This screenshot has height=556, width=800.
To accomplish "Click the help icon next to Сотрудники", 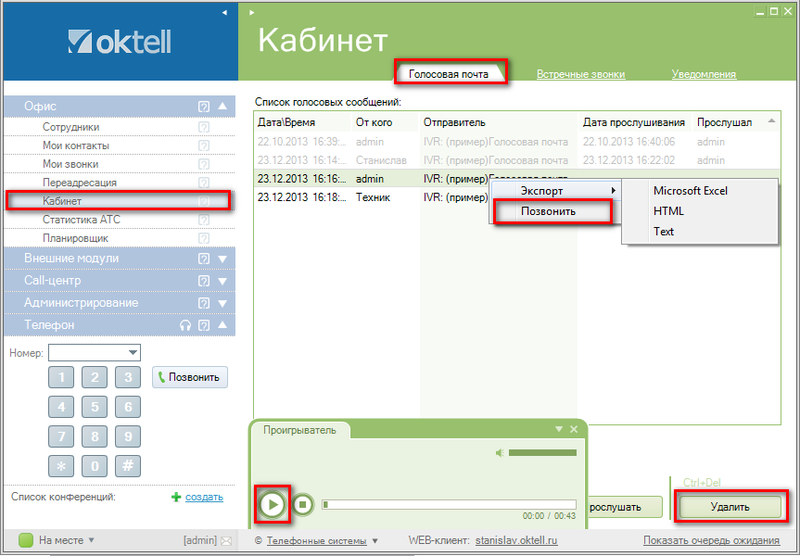I will tap(204, 128).
